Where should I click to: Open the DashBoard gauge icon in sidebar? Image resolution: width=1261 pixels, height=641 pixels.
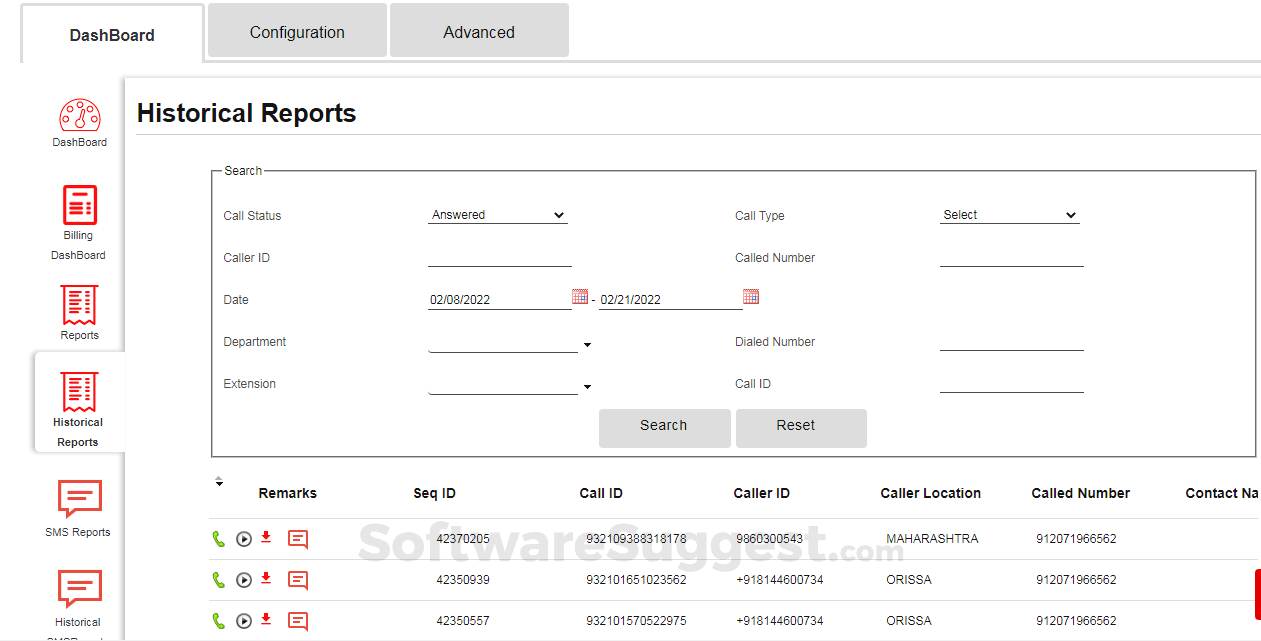[x=79, y=117]
